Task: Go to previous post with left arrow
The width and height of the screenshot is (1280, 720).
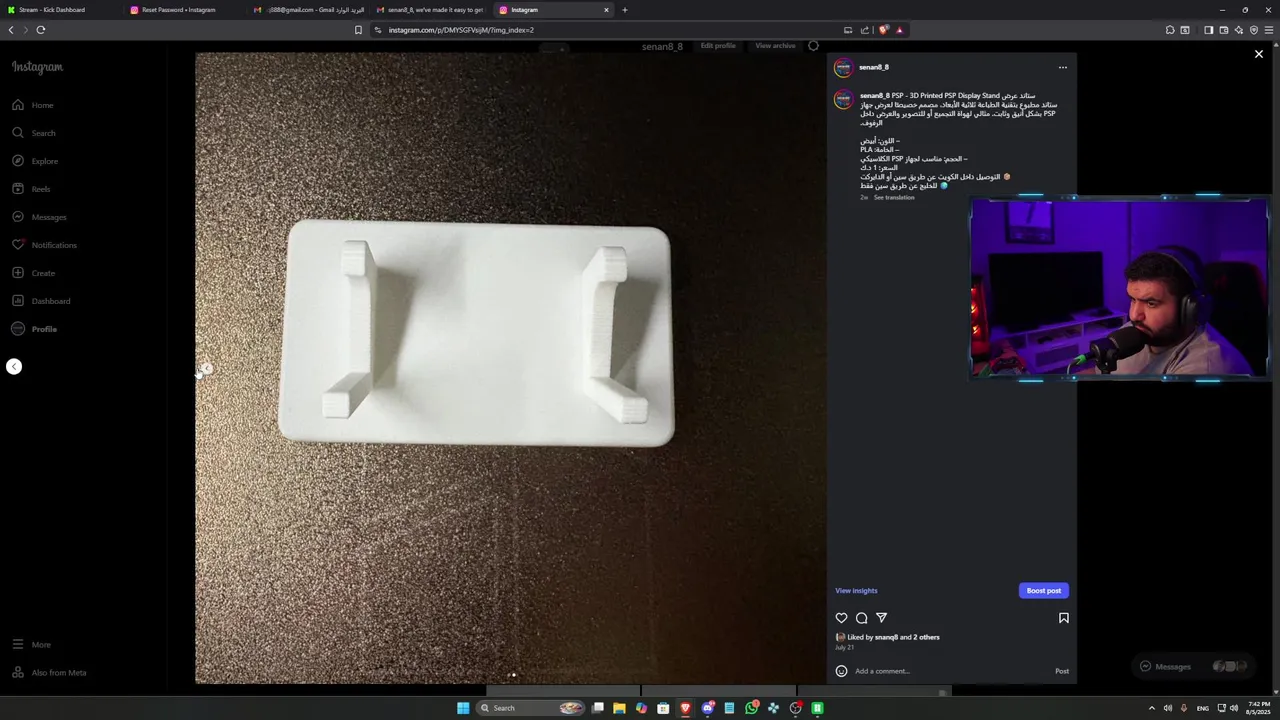Action: pyautogui.click(x=14, y=367)
